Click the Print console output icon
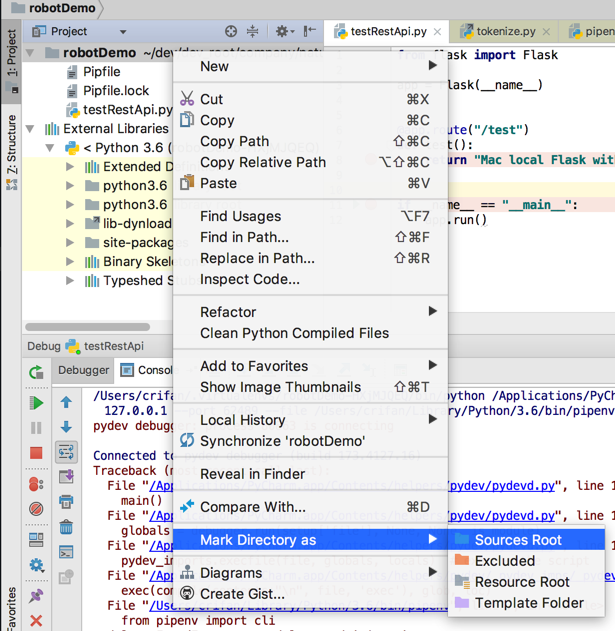This screenshot has width=615, height=631. (66, 501)
